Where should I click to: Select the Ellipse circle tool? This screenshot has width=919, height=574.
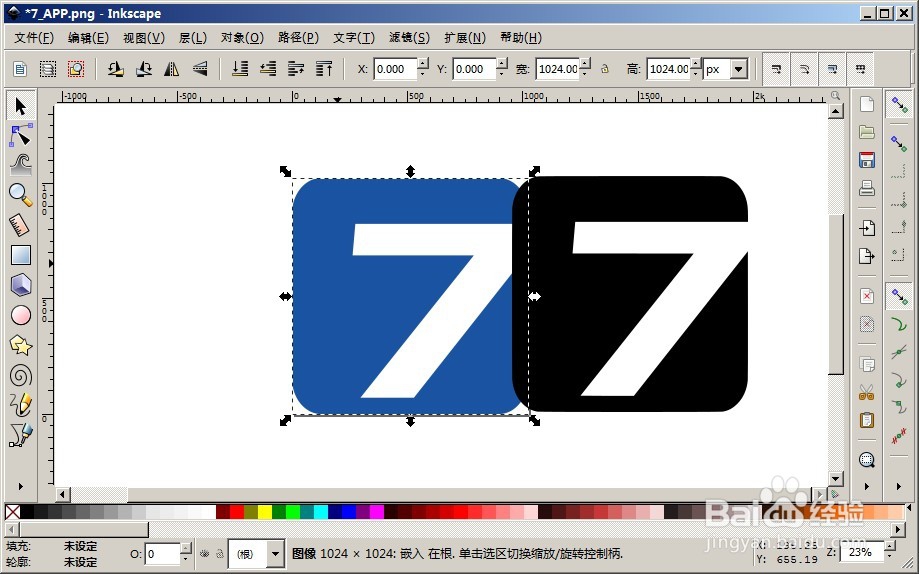pos(21,315)
